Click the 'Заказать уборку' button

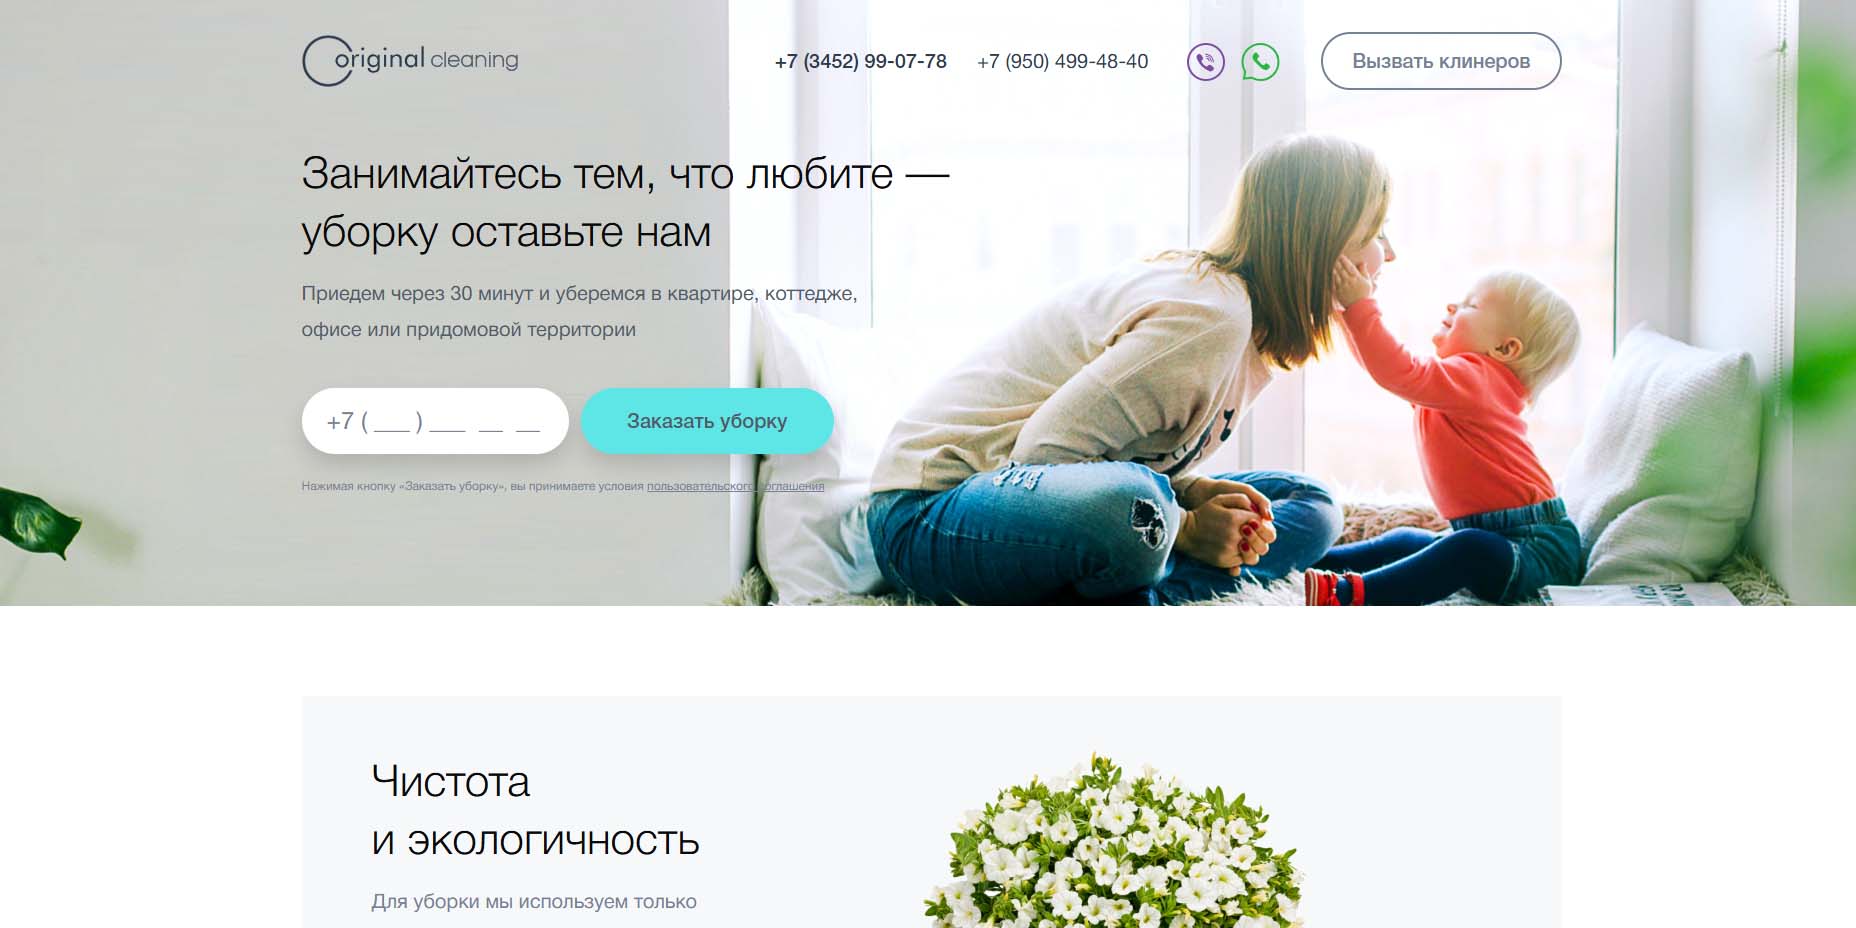click(707, 421)
